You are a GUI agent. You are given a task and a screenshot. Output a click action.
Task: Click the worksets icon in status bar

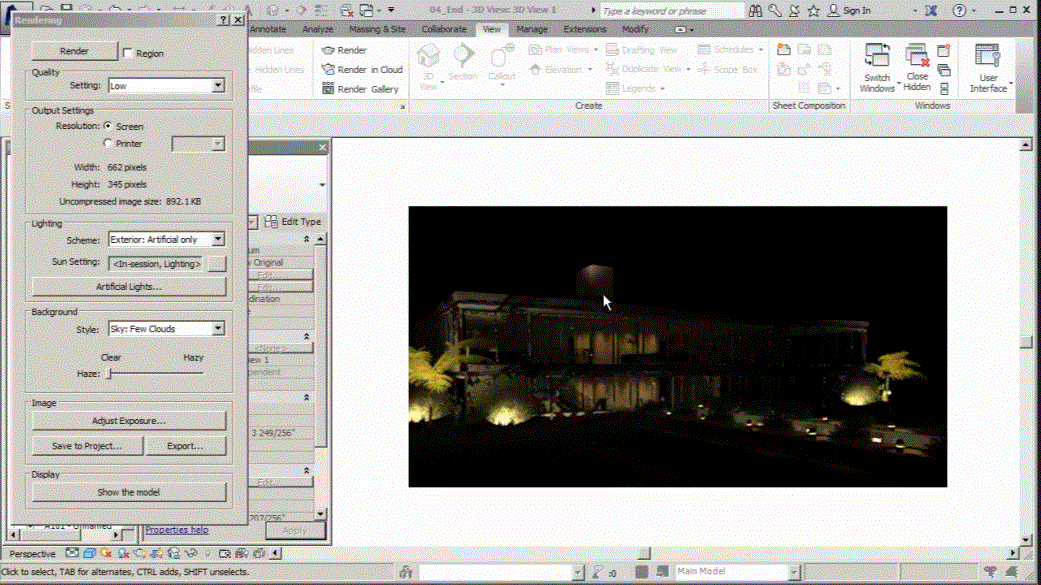point(406,572)
